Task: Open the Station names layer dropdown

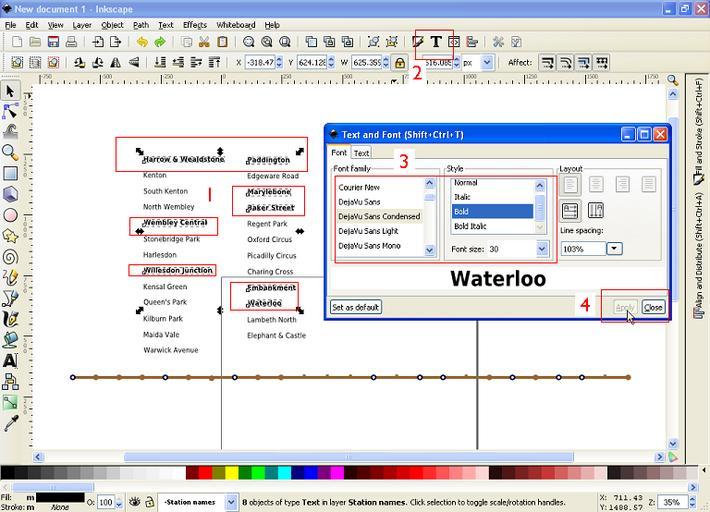Action: 231,502
